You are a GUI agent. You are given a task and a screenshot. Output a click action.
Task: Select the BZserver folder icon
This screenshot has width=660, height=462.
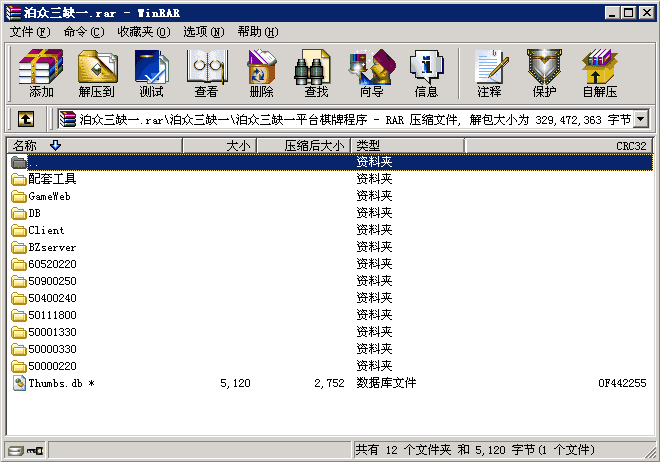coord(19,247)
